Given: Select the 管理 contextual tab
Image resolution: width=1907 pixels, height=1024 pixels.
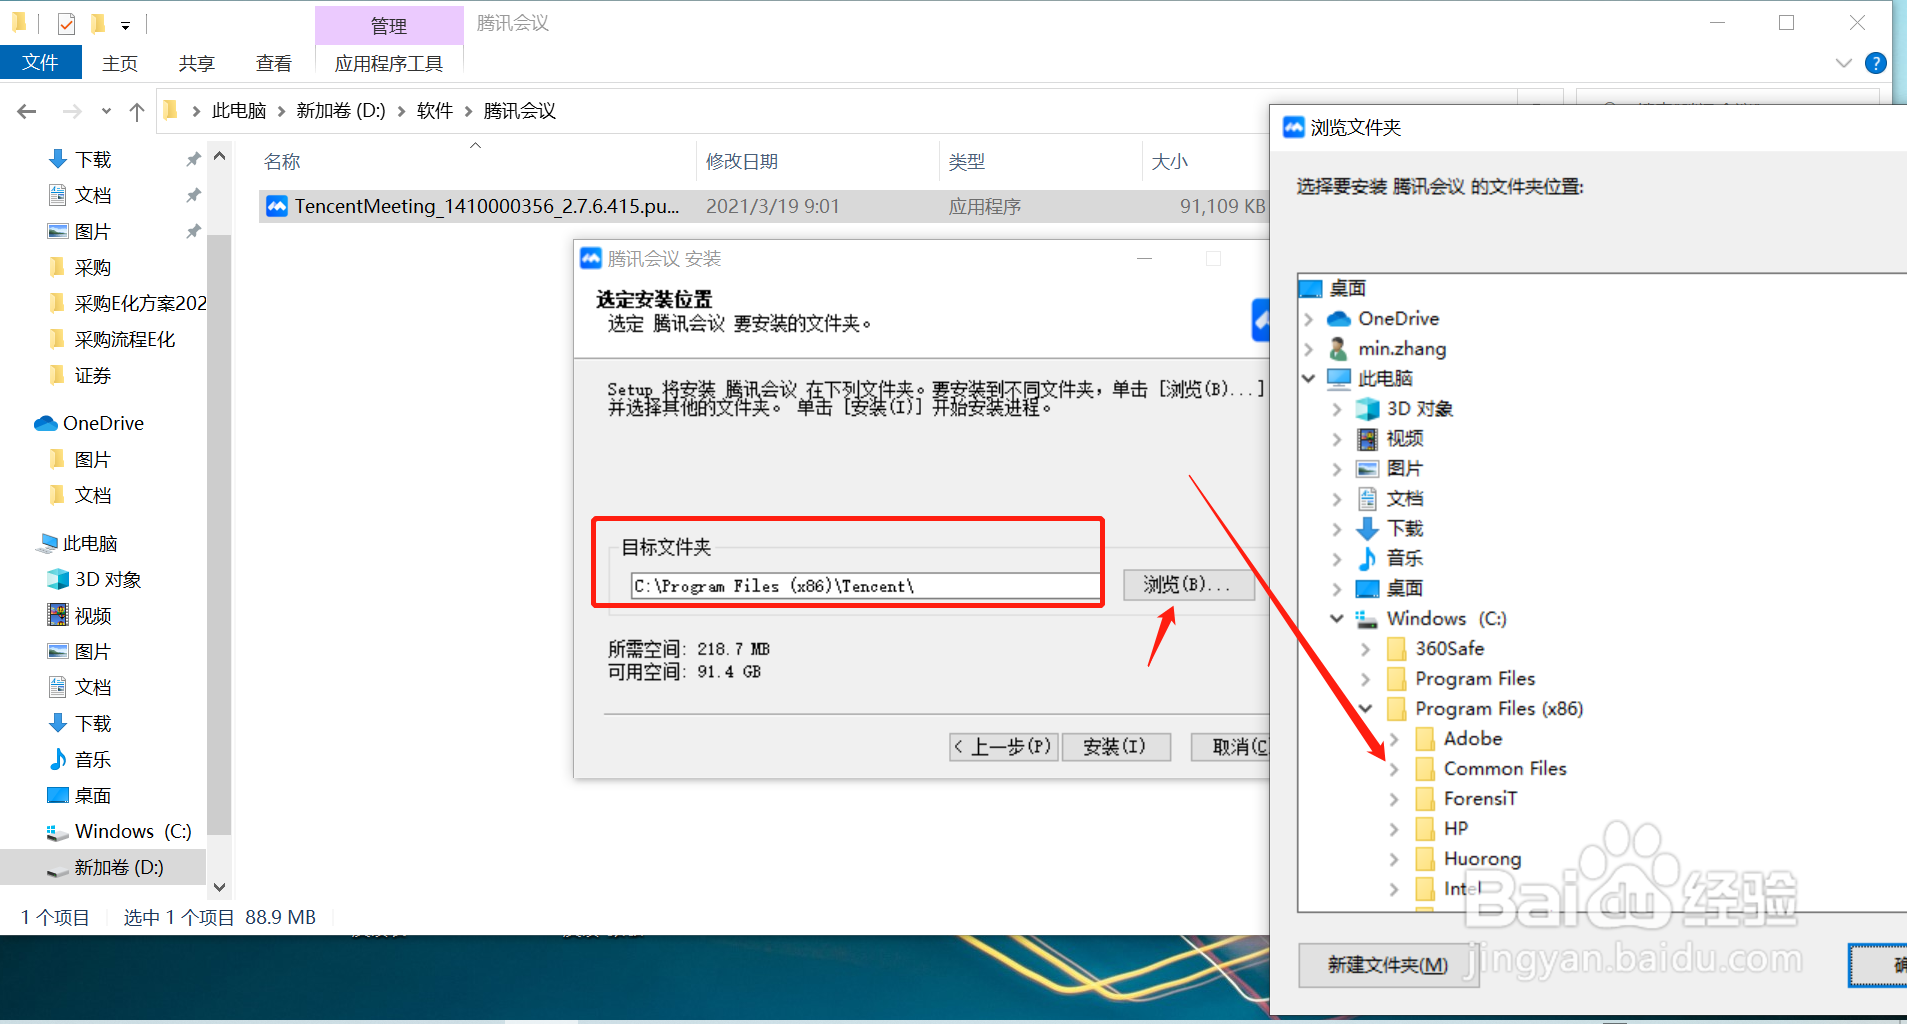Looking at the screenshot, I should [x=389, y=26].
